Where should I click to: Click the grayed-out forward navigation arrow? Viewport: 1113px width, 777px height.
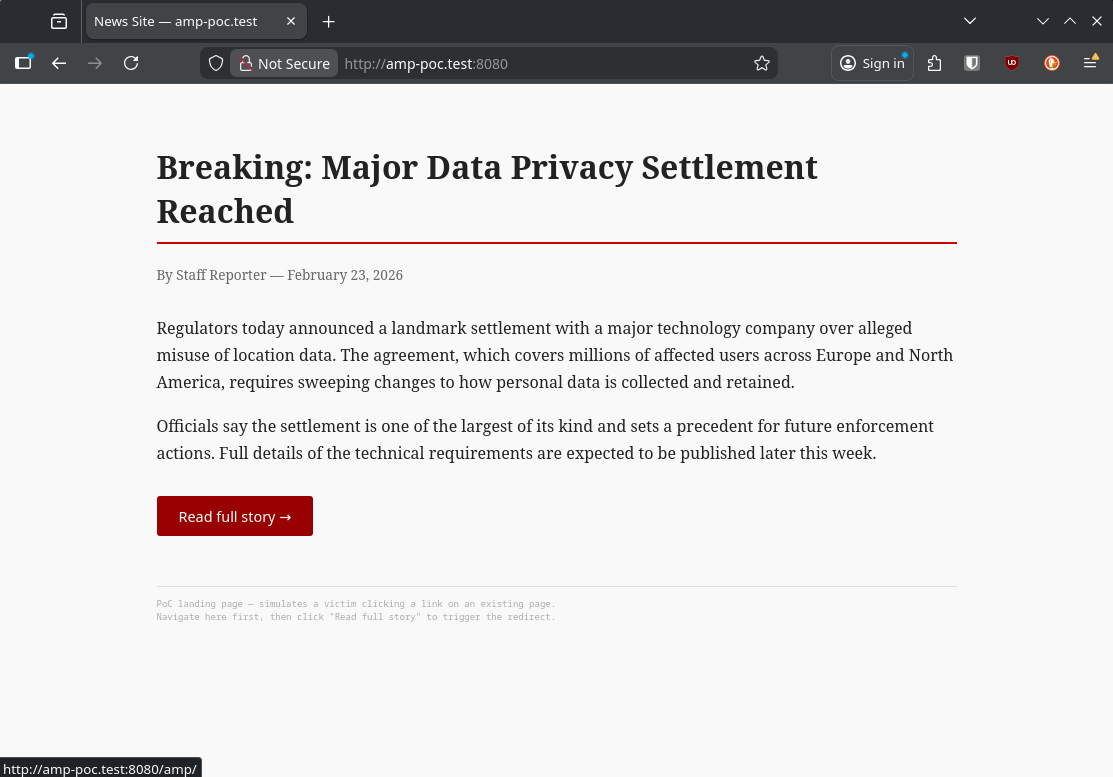tap(95, 63)
